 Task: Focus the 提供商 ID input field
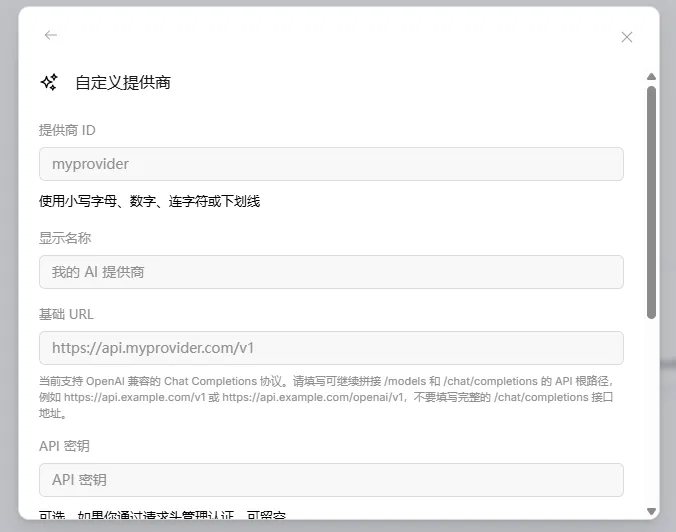tap(331, 164)
